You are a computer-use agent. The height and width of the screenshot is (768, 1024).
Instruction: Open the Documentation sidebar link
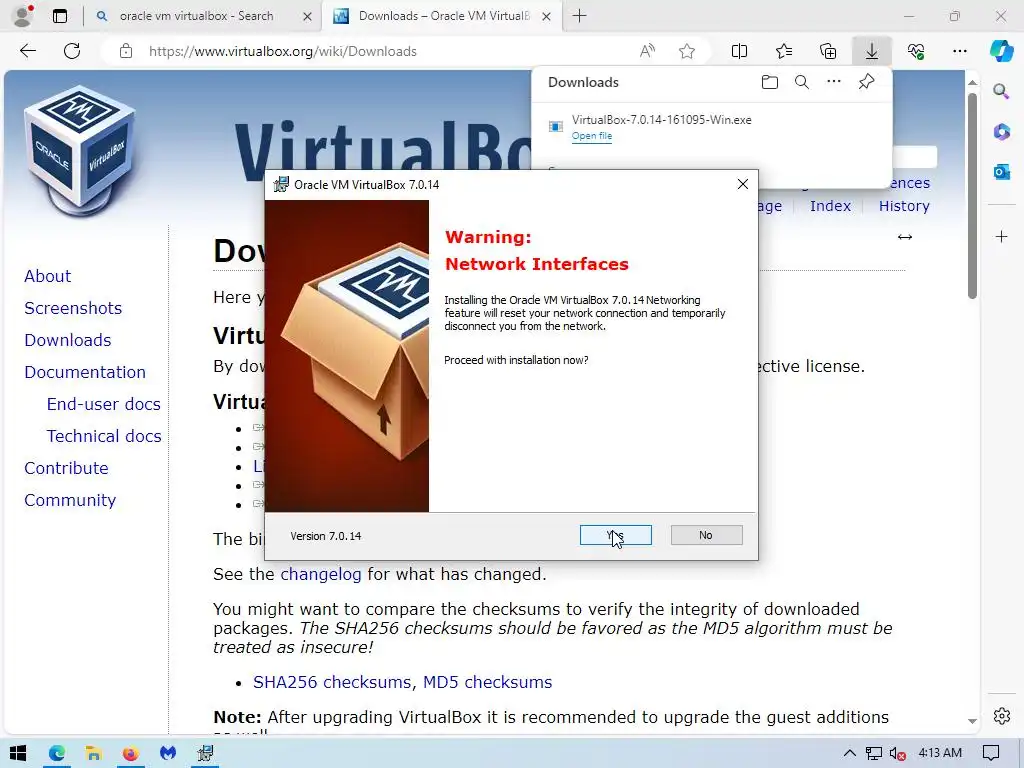click(x=85, y=372)
